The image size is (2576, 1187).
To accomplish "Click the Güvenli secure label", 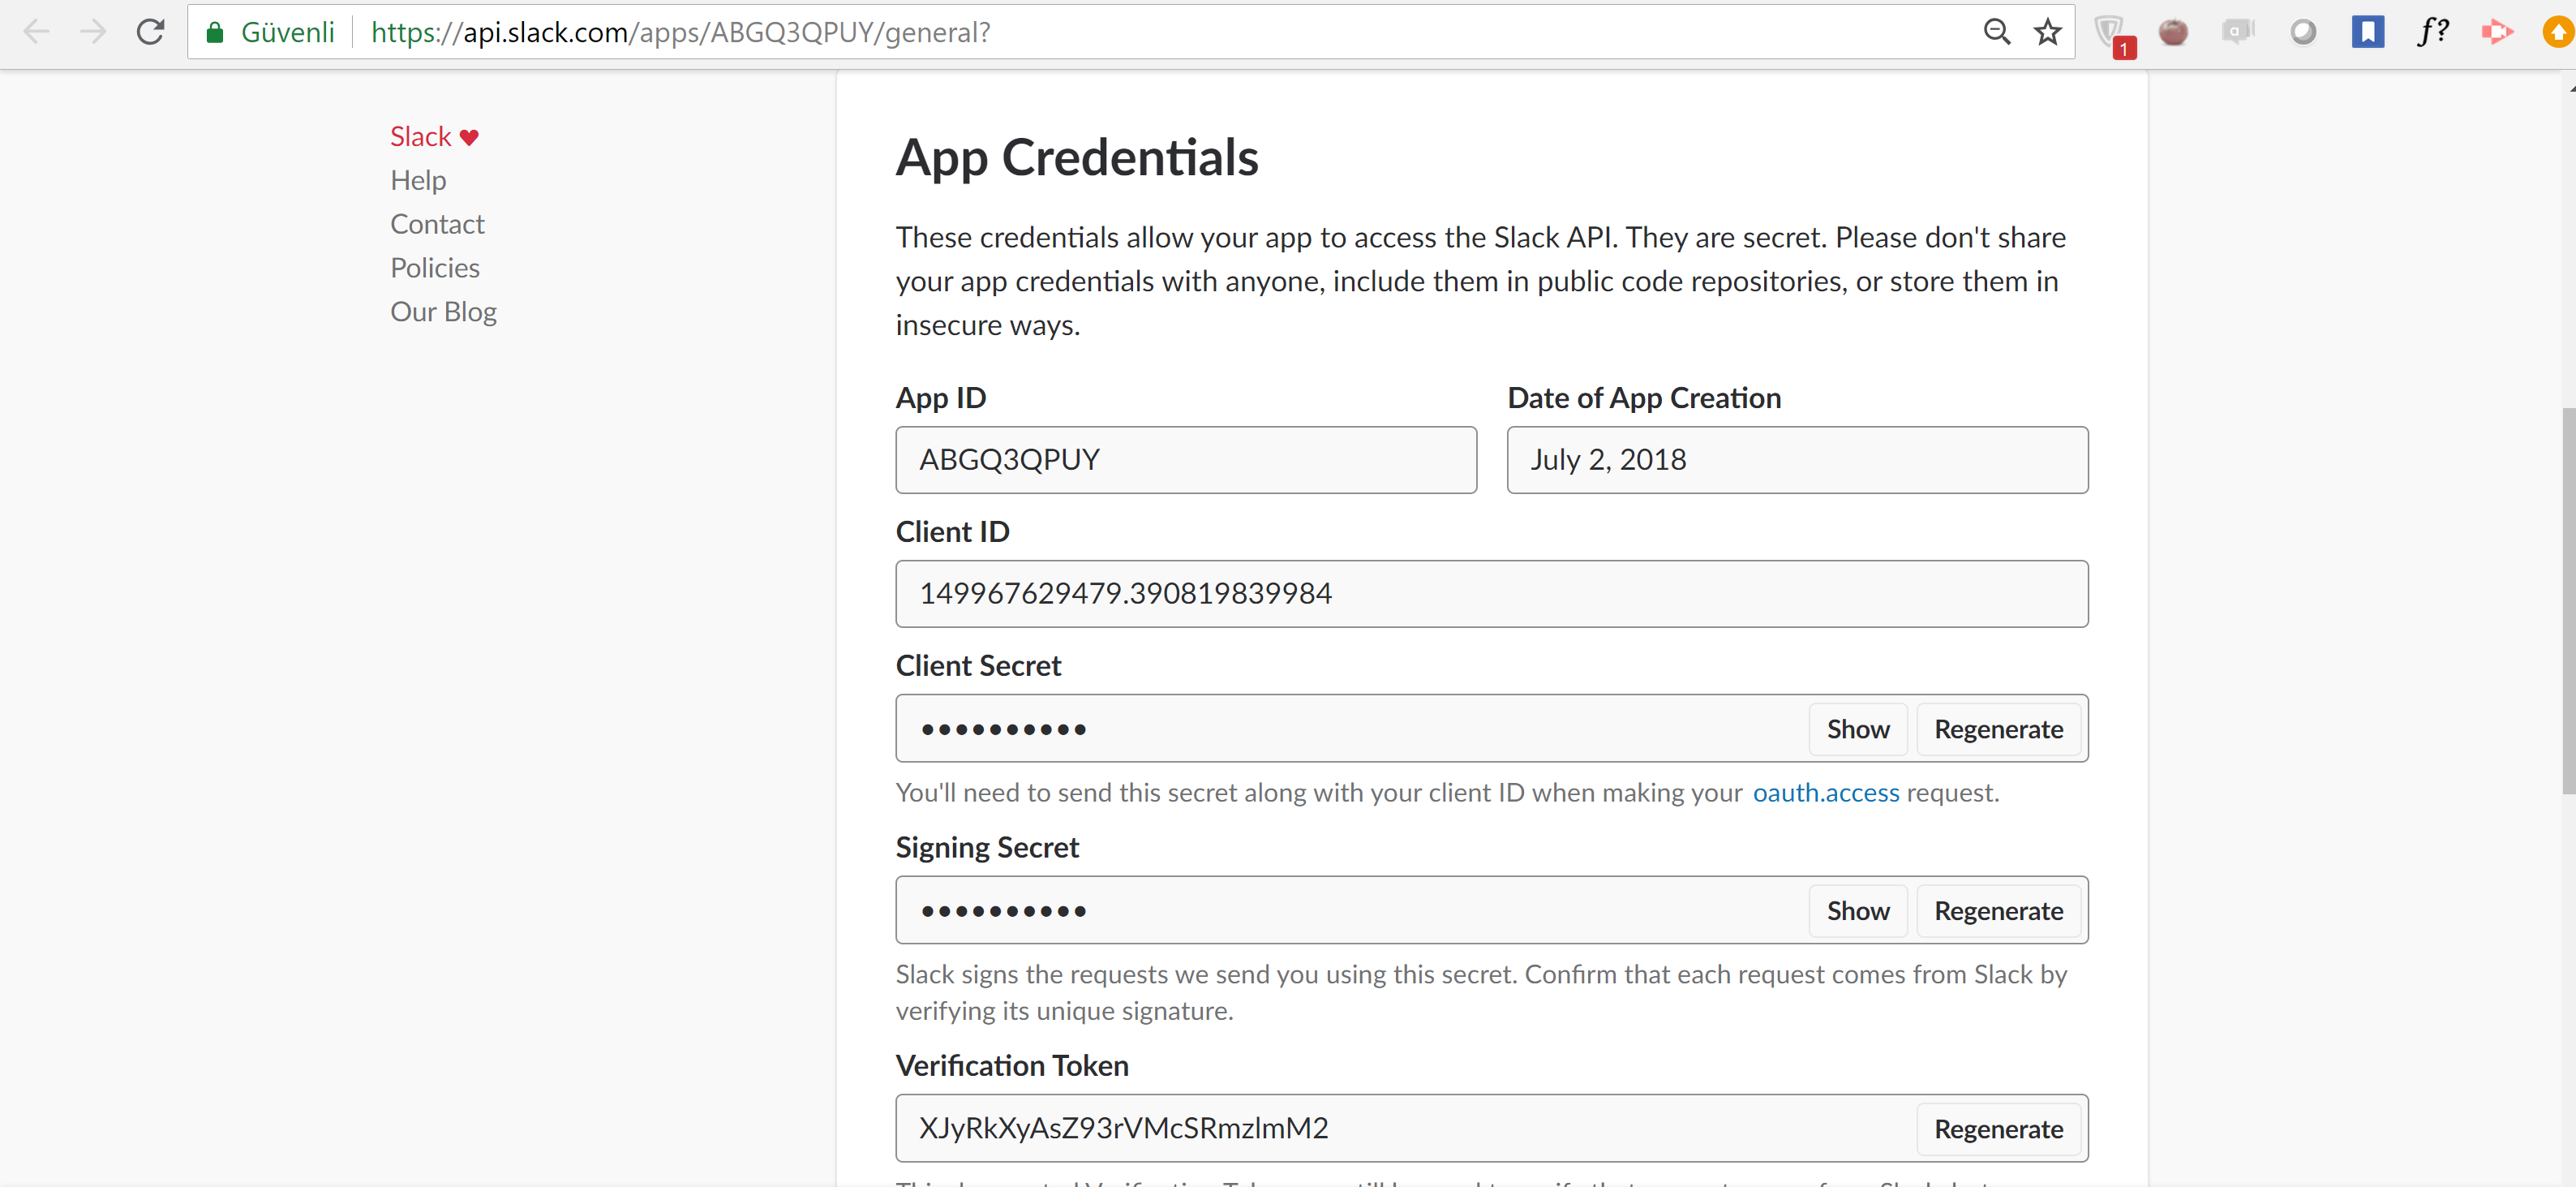I will click(x=287, y=33).
